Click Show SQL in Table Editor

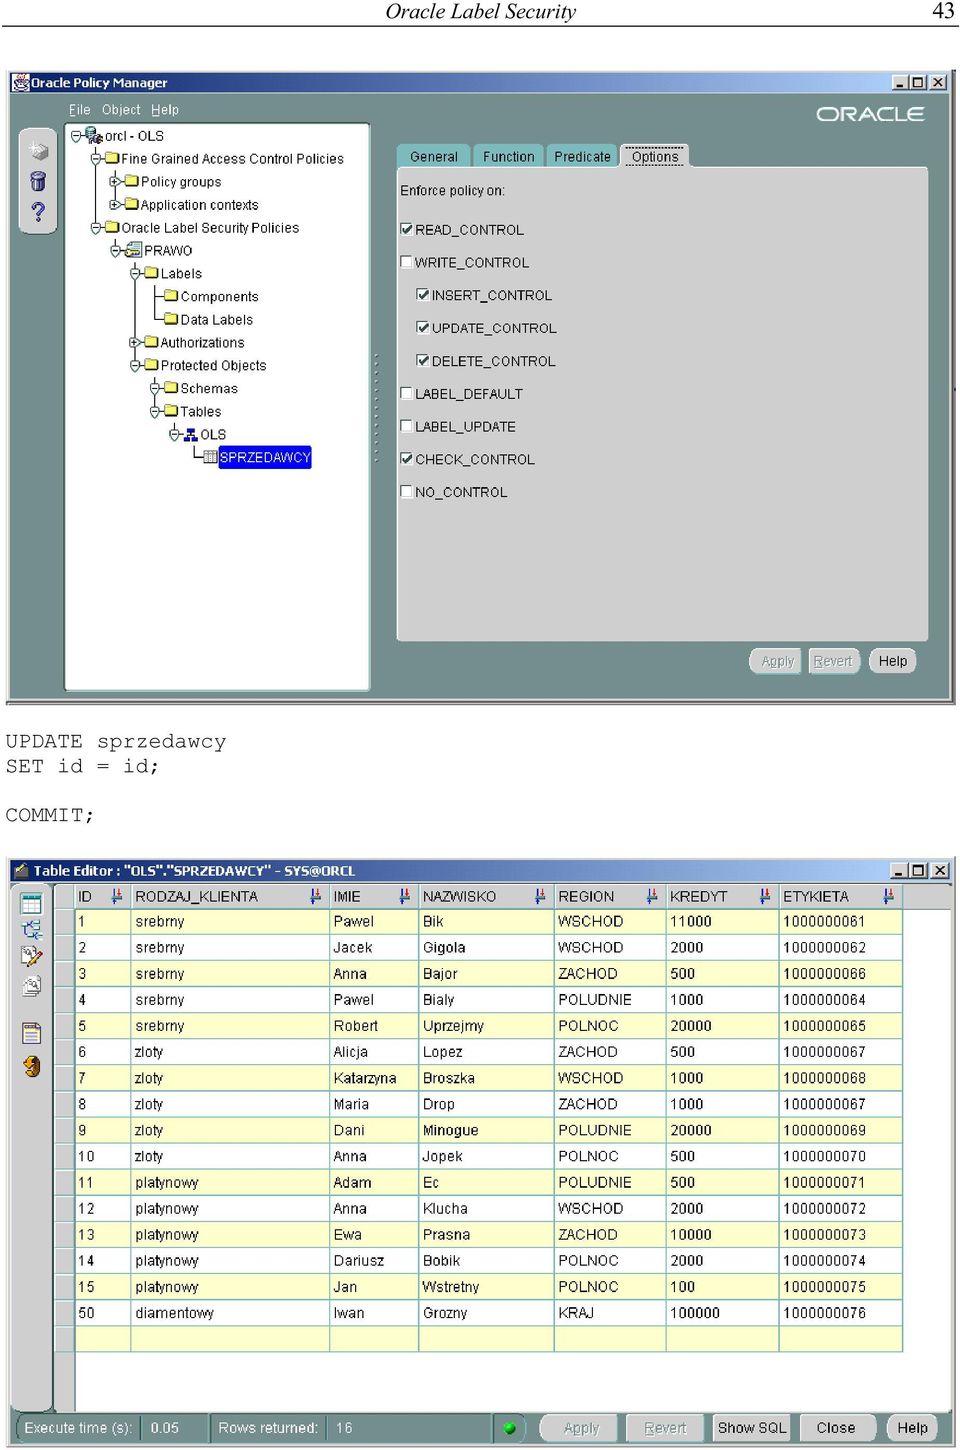point(752,1428)
